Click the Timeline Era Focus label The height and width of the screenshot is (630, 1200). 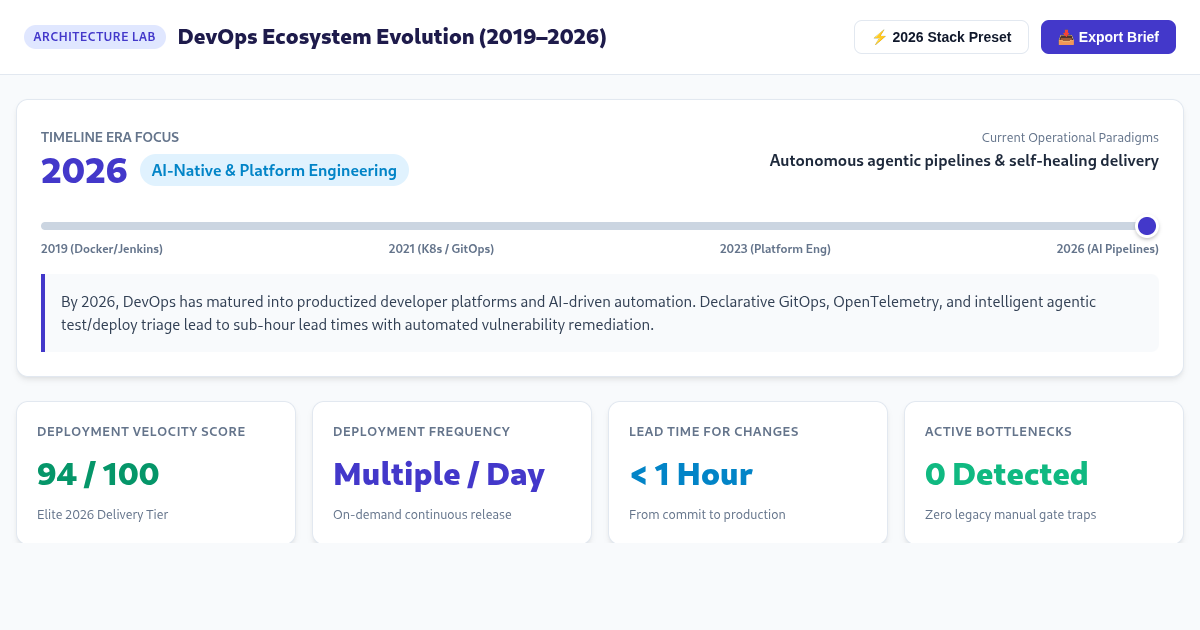click(x=110, y=137)
